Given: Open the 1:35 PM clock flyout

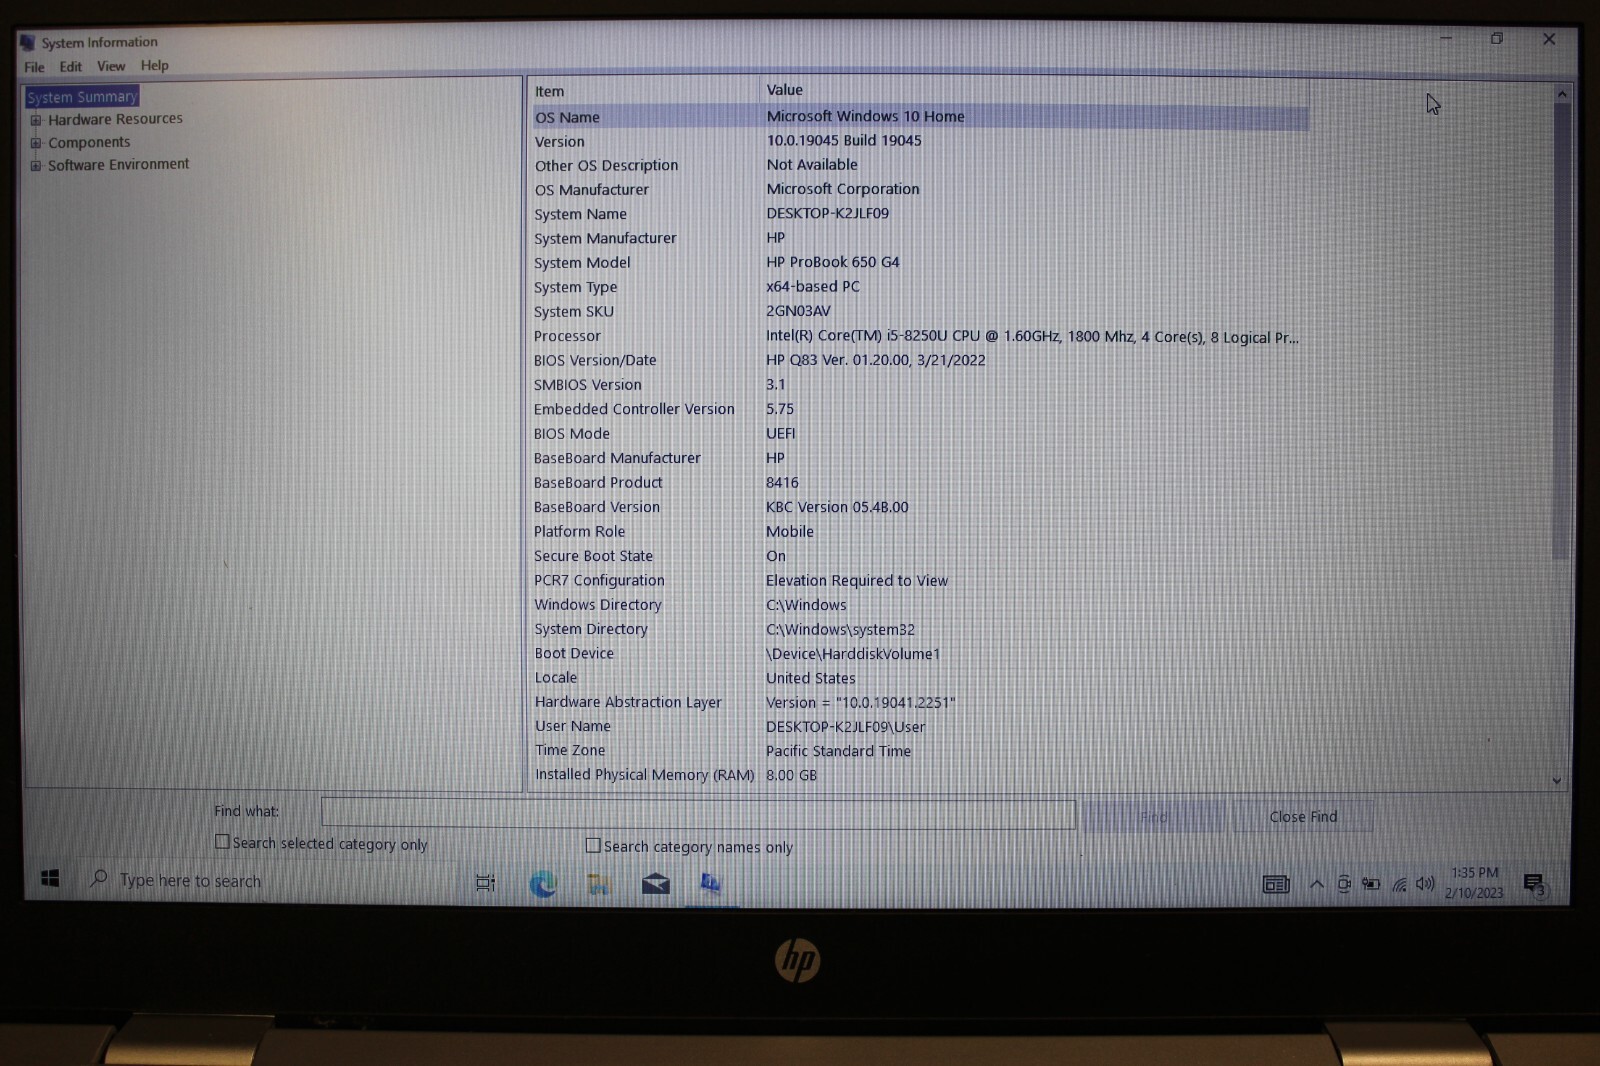Looking at the screenshot, I should [1474, 882].
